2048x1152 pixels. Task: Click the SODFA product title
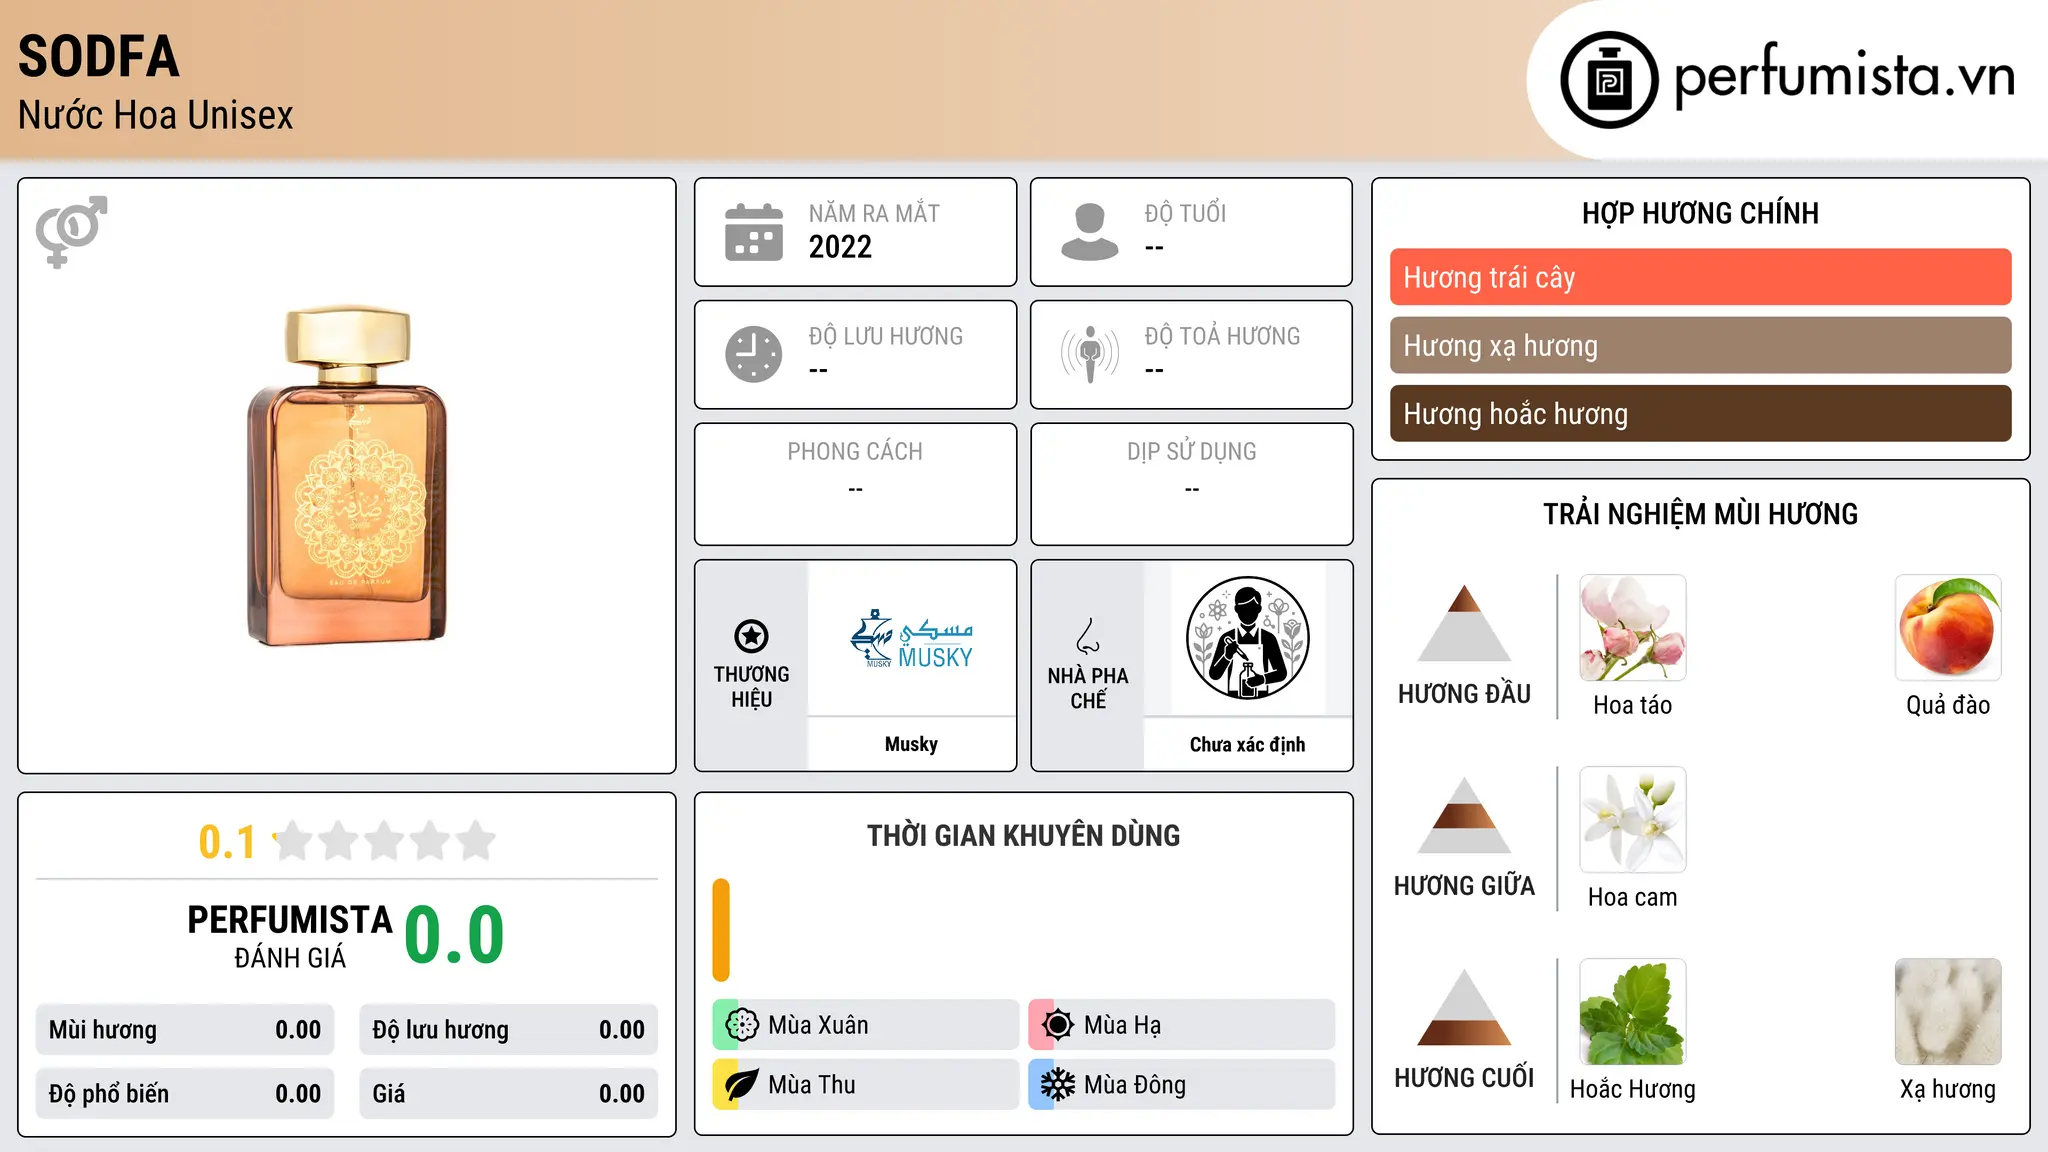click(99, 57)
